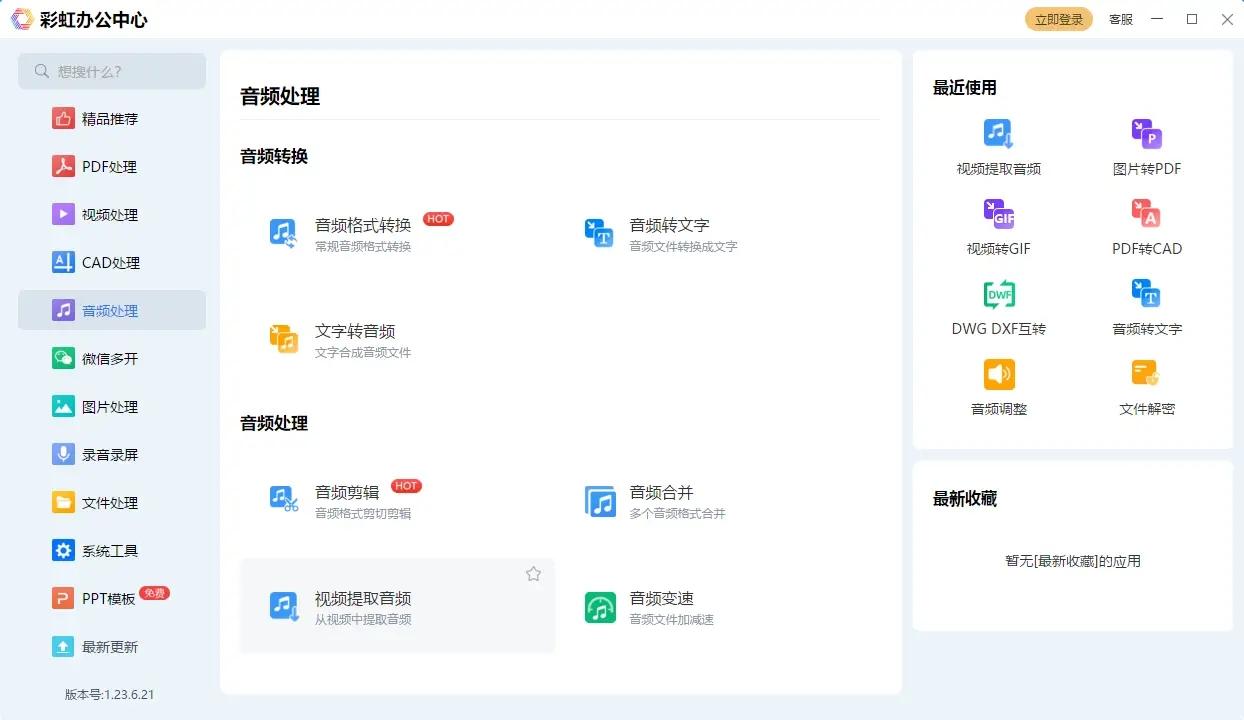This screenshot has height=720, width=1244.
Task: Click HOT badge beside 音频剪辑
Action: click(x=406, y=486)
